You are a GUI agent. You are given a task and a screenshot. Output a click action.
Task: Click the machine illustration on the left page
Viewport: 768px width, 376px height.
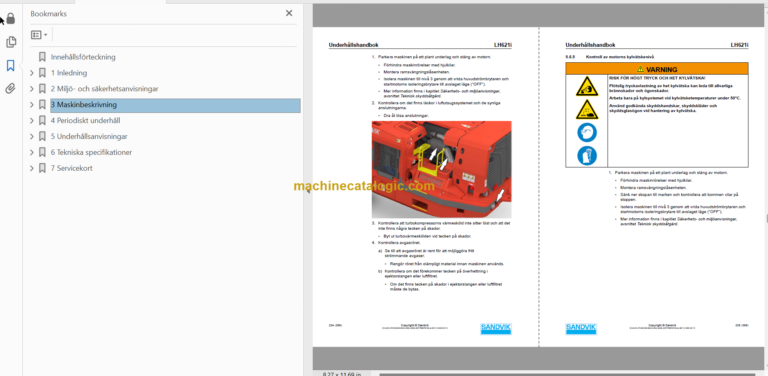point(441,169)
